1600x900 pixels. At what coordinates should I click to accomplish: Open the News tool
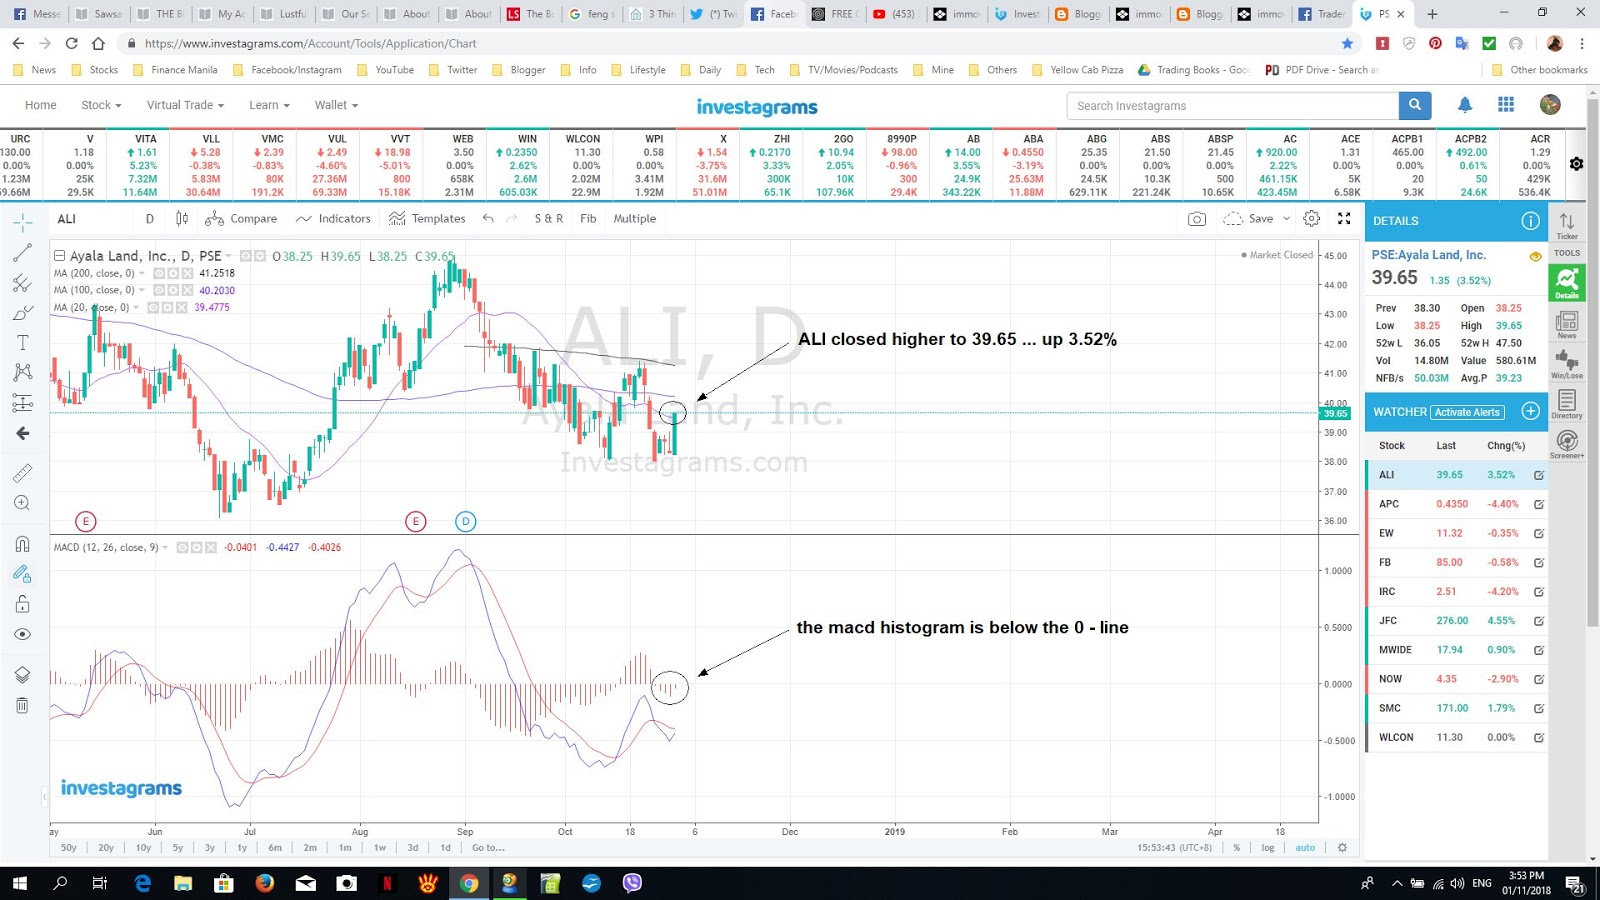(x=1567, y=324)
